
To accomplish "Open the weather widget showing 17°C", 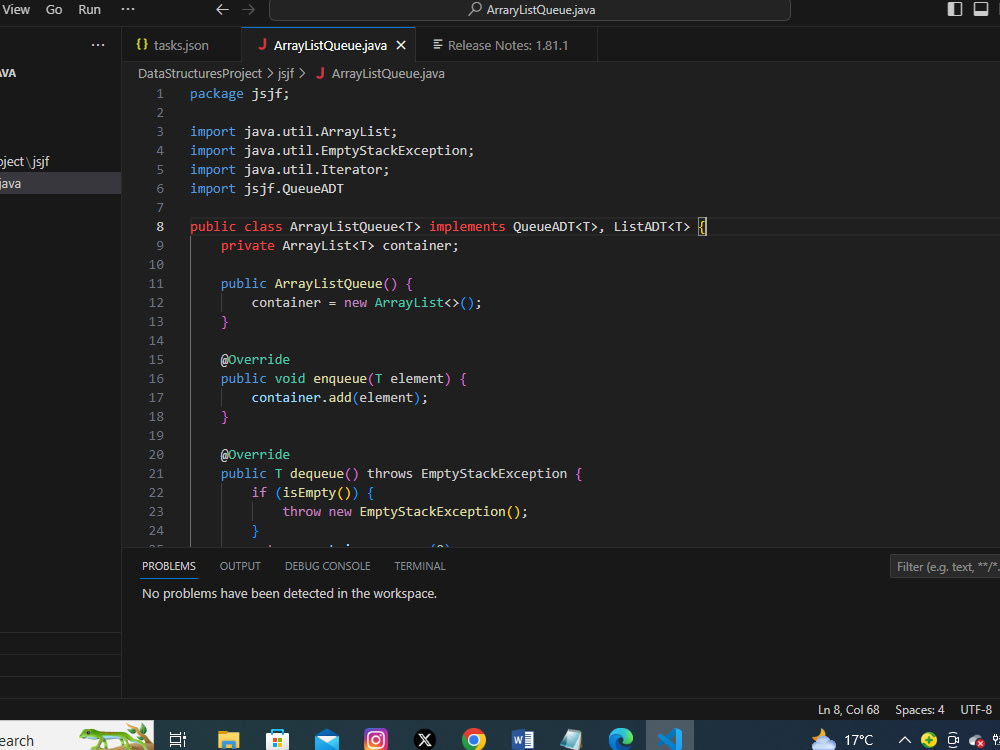I will pos(843,740).
